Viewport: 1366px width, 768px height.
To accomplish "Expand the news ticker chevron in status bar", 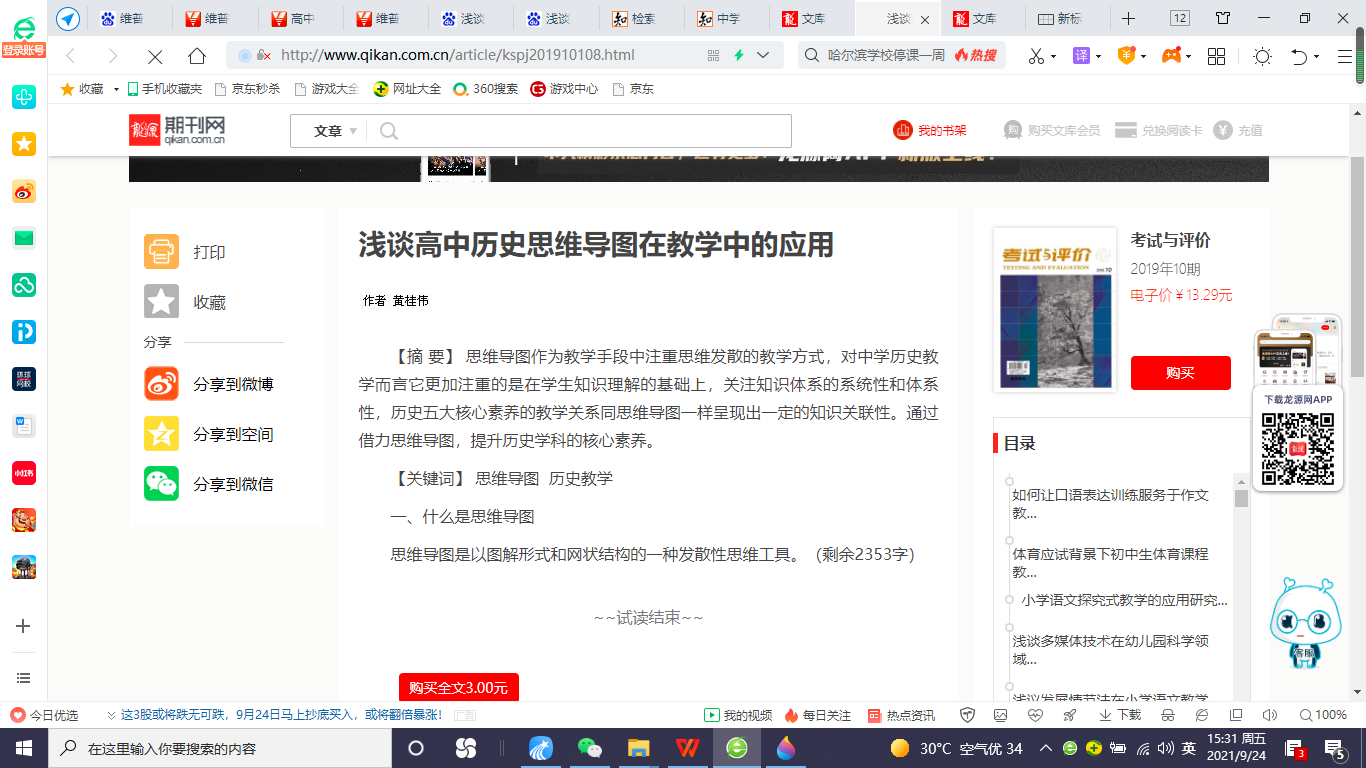I will tap(110, 715).
